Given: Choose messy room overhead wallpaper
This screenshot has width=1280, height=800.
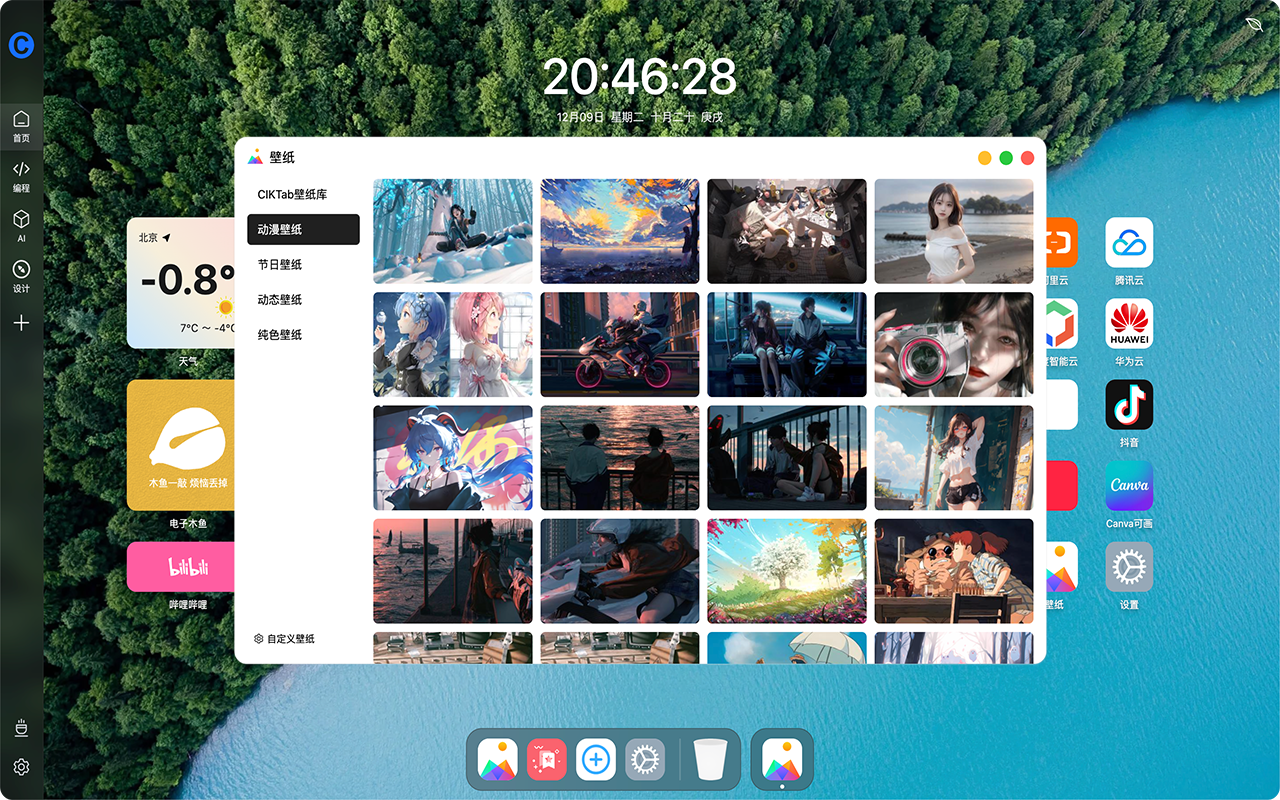Looking at the screenshot, I should (787, 232).
